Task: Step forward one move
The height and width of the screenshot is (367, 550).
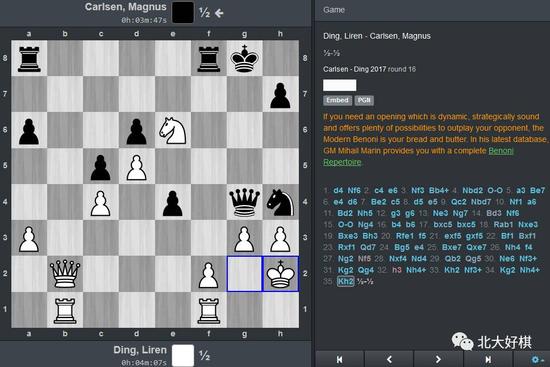Action: [438, 359]
